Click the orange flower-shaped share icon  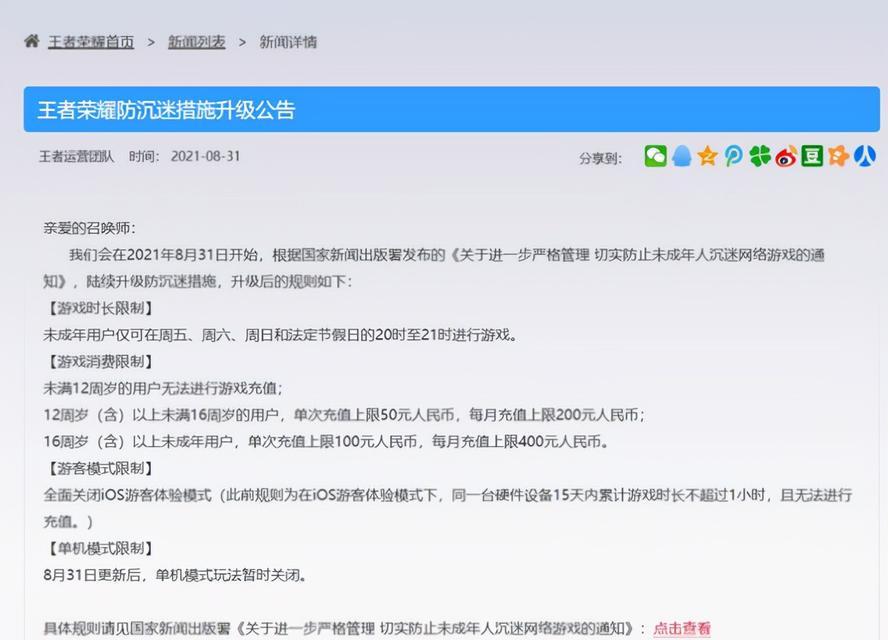[838, 156]
